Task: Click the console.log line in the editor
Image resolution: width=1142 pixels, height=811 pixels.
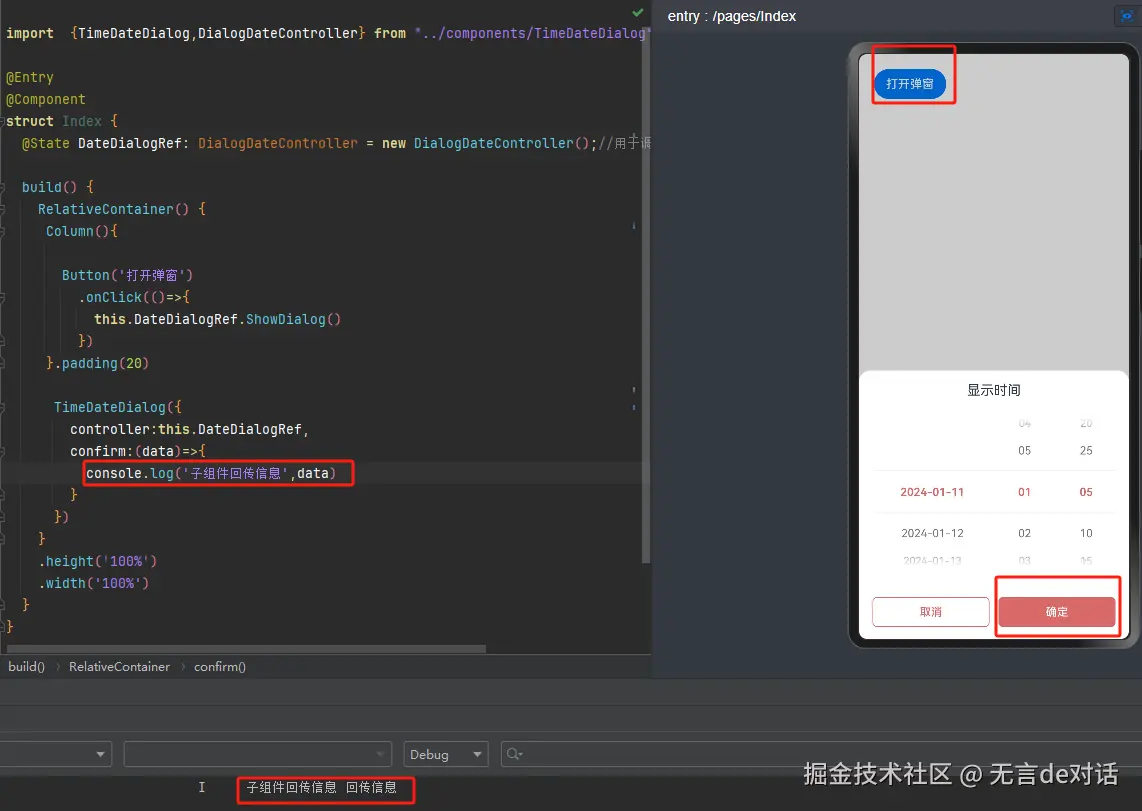Action: [x=211, y=473]
